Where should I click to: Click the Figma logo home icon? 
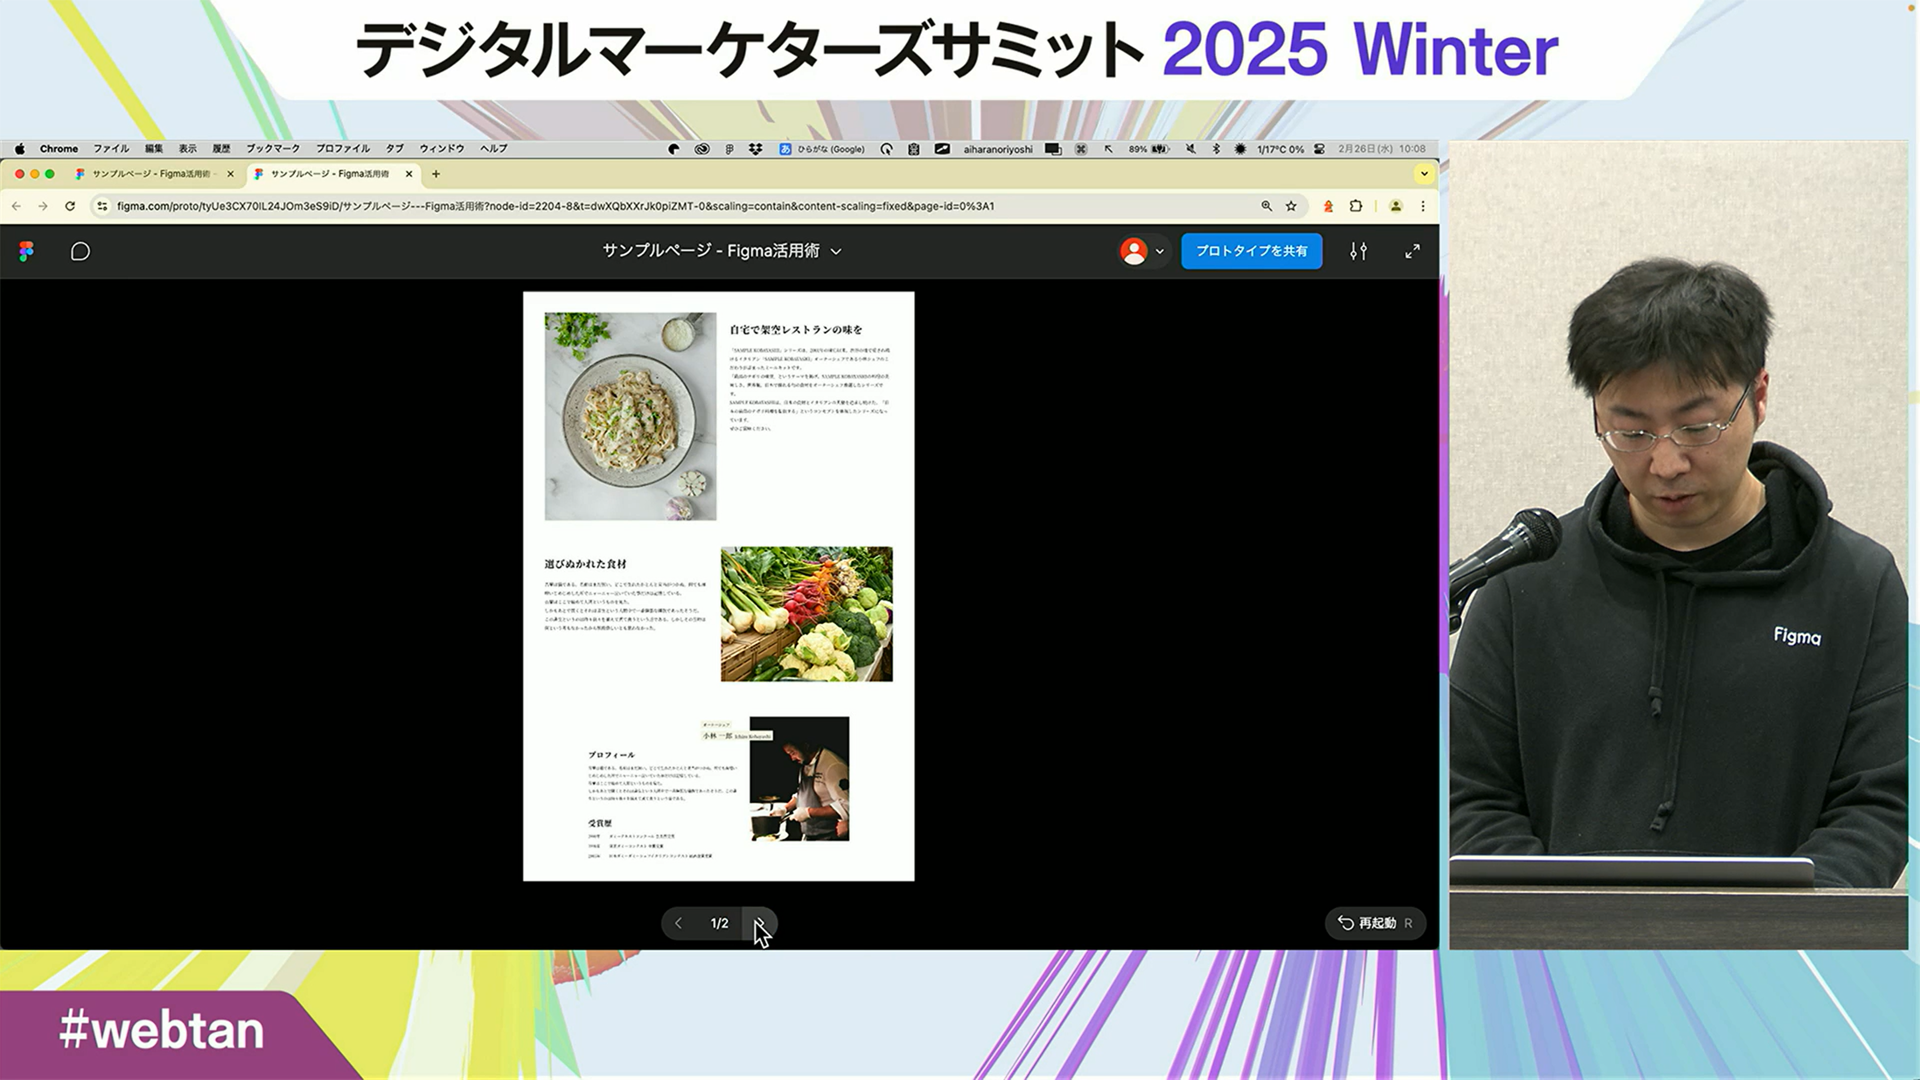(27, 251)
